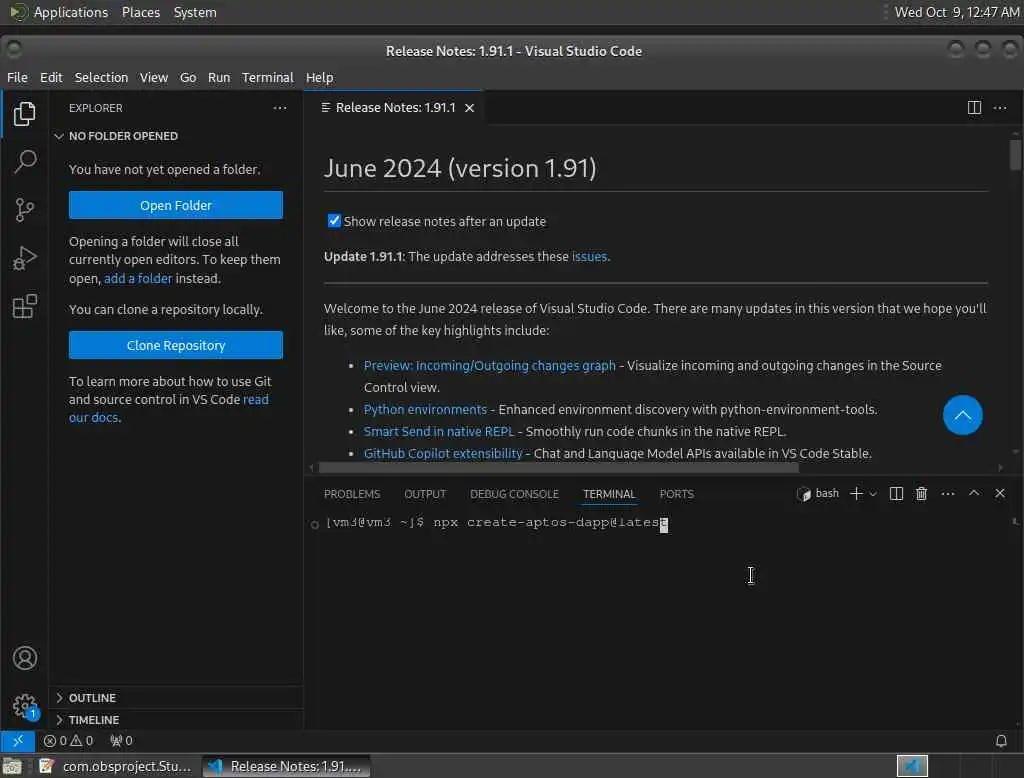Collapse the No Folder Opened section
1024x778 pixels.
click(x=123, y=136)
